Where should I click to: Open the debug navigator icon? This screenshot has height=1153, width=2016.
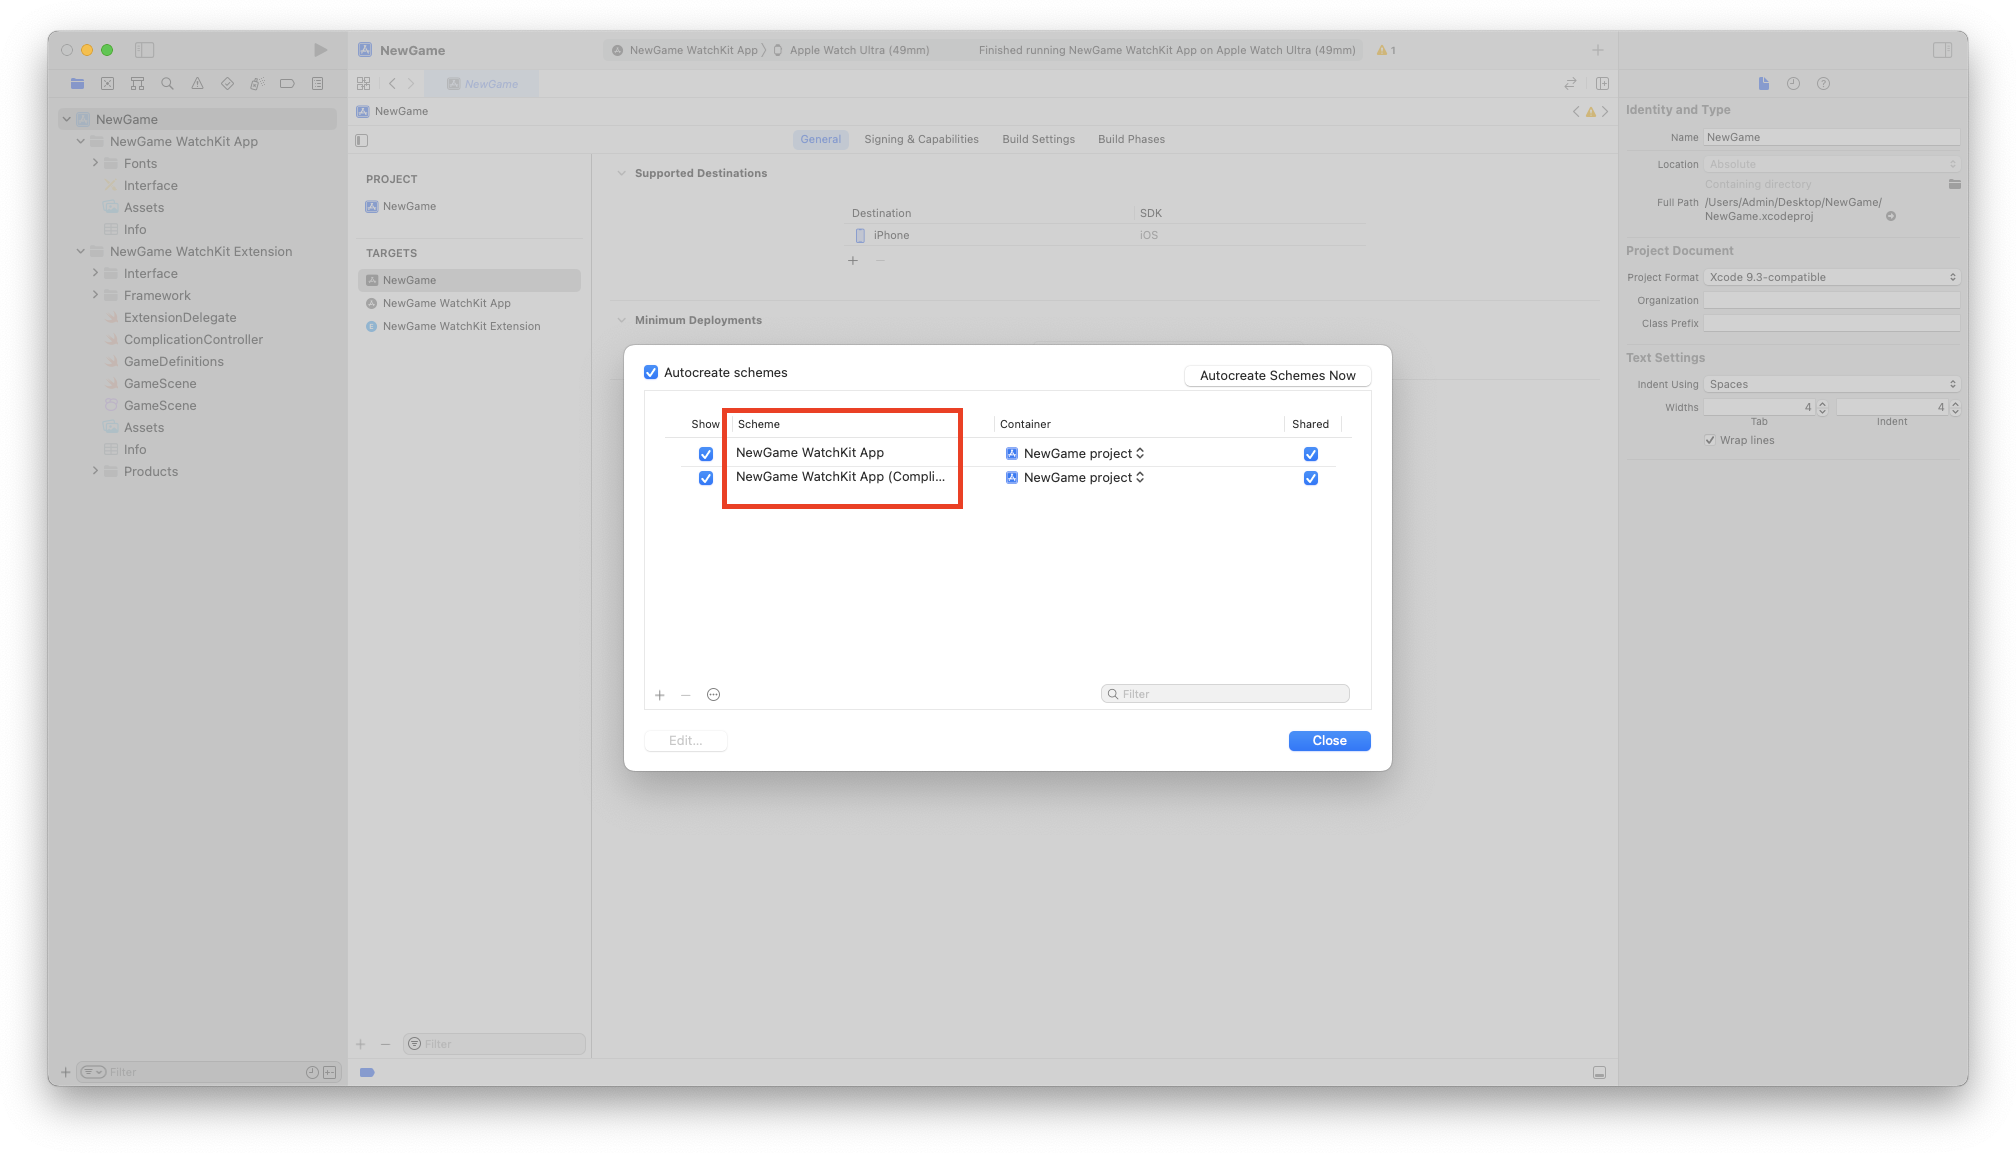tap(257, 84)
